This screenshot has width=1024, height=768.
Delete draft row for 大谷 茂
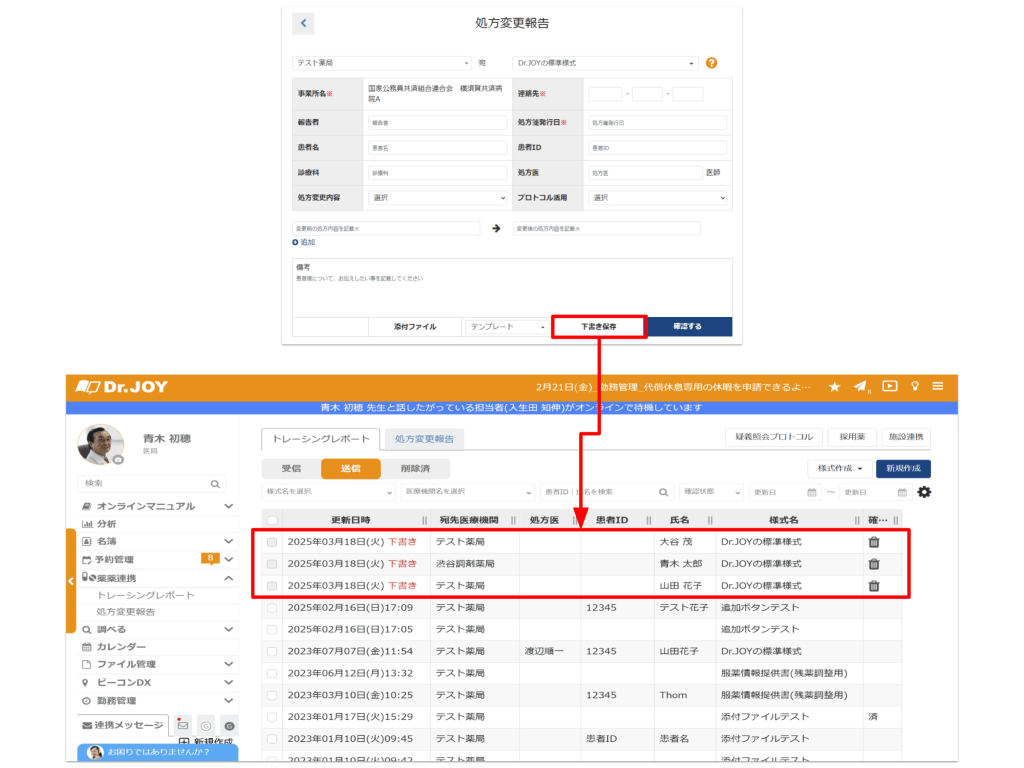click(x=873, y=542)
